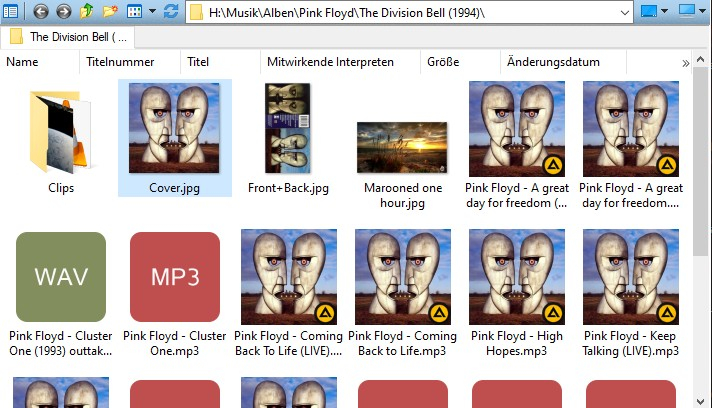This screenshot has width=712, height=408.
Task: Click blue monitor icon in toolbar
Action: tap(649, 11)
